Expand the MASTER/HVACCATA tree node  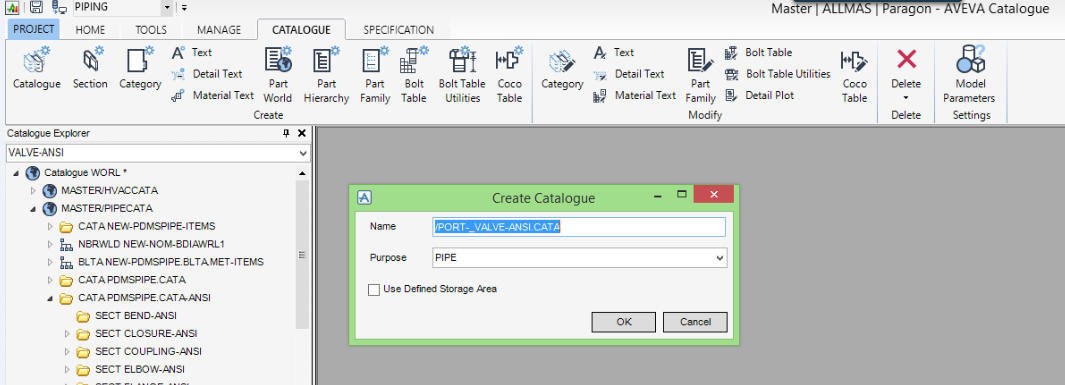pyautogui.click(x=33, y=191)
